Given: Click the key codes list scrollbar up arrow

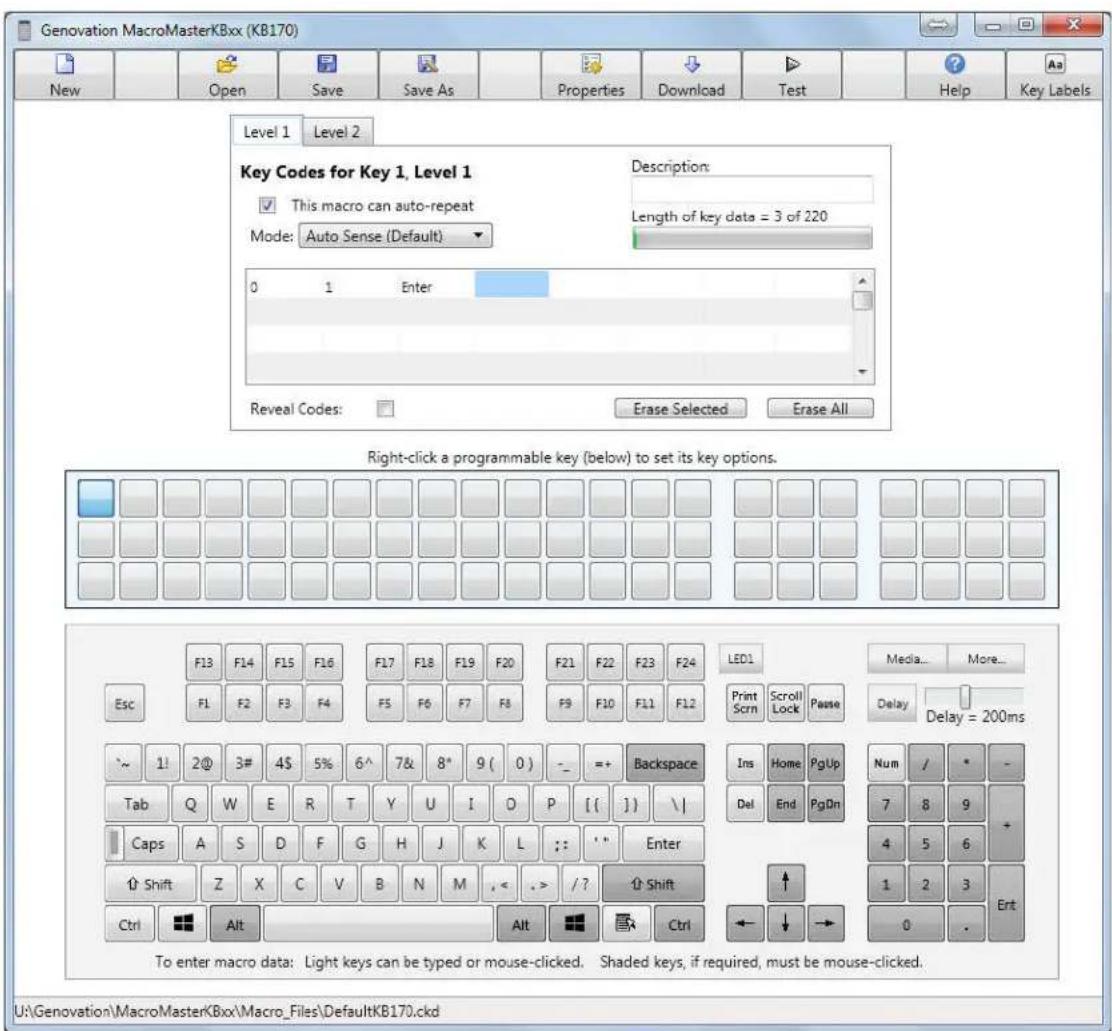Looking at the screenshot, I should coord(862,282).
